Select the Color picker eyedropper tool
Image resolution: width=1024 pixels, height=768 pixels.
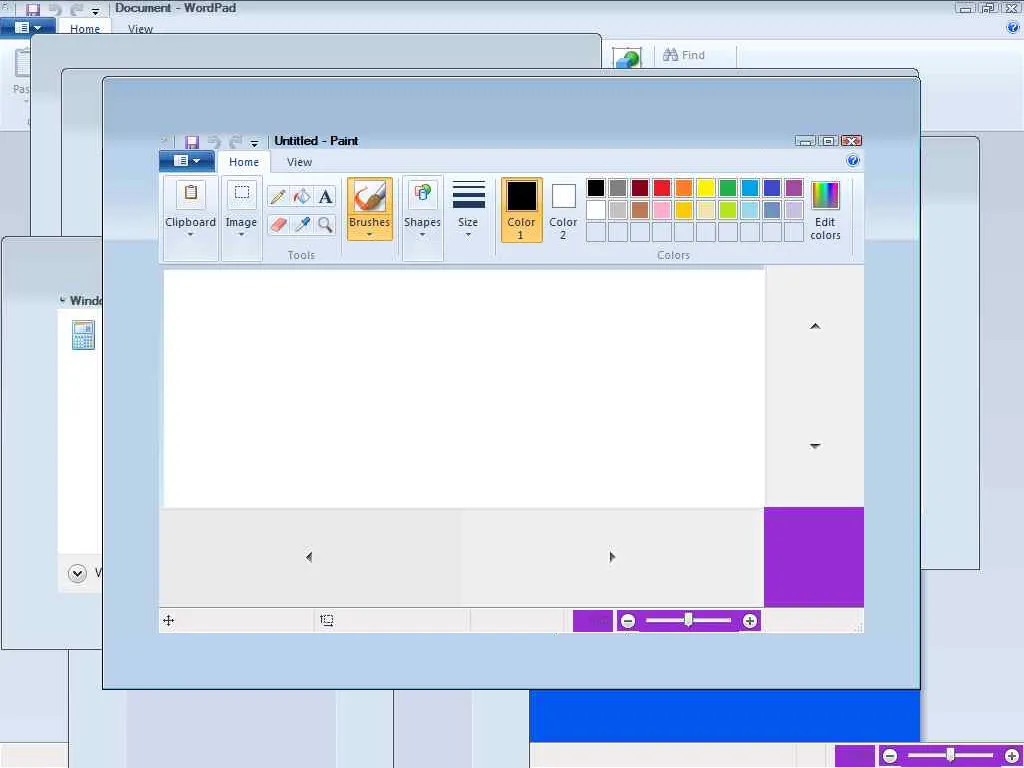(x=302, y=225)
